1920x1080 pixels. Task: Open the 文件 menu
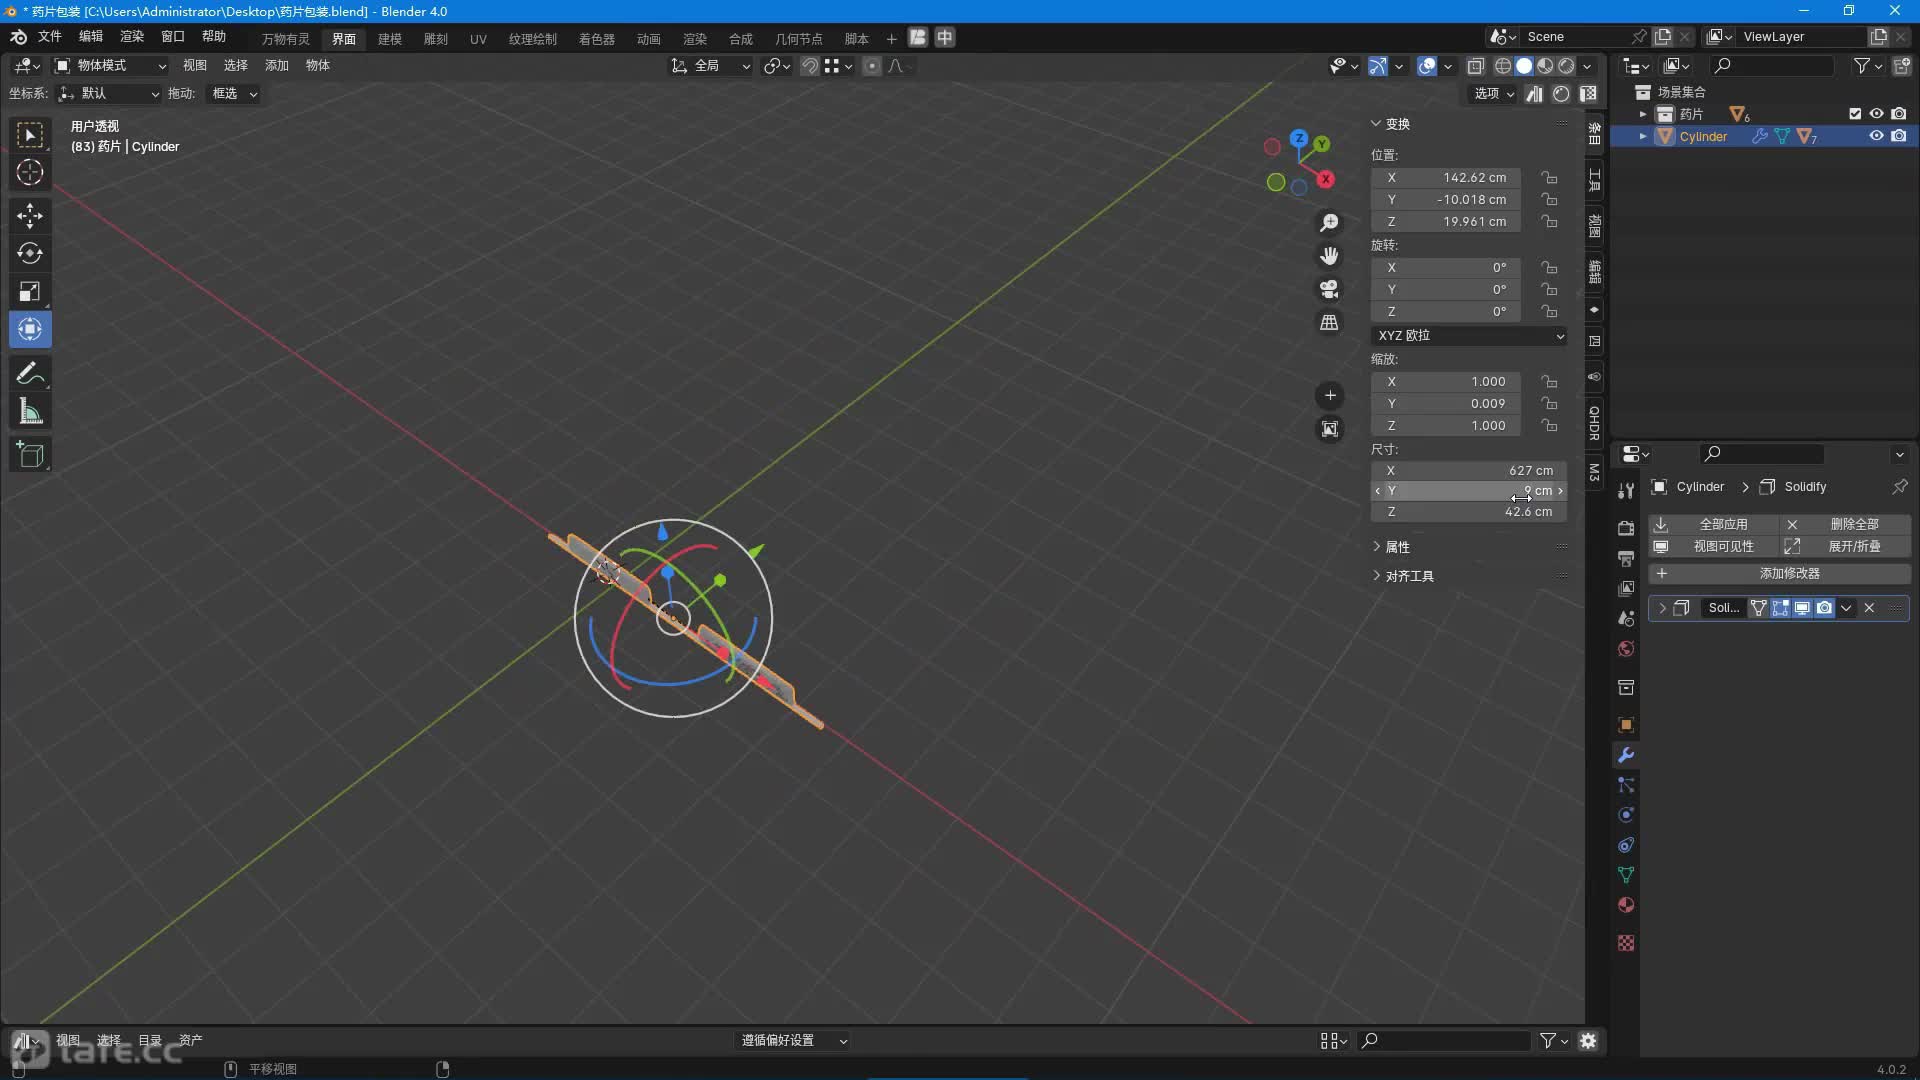coord(50,36)
